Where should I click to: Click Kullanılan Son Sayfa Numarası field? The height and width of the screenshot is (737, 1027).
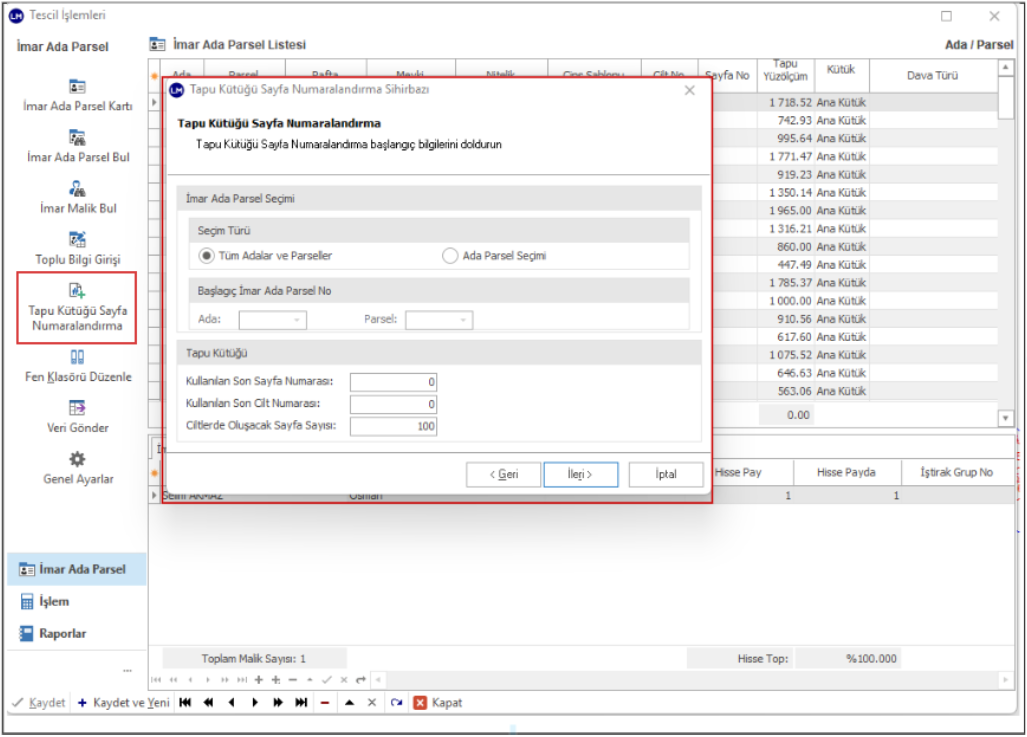393,382
